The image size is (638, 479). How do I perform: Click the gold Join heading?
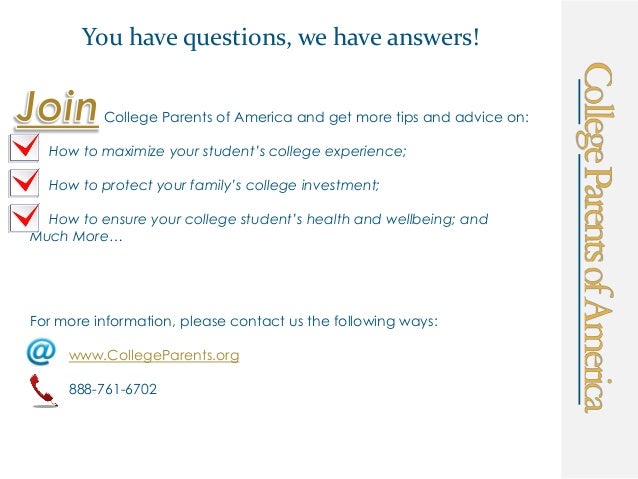pos(57,108)
